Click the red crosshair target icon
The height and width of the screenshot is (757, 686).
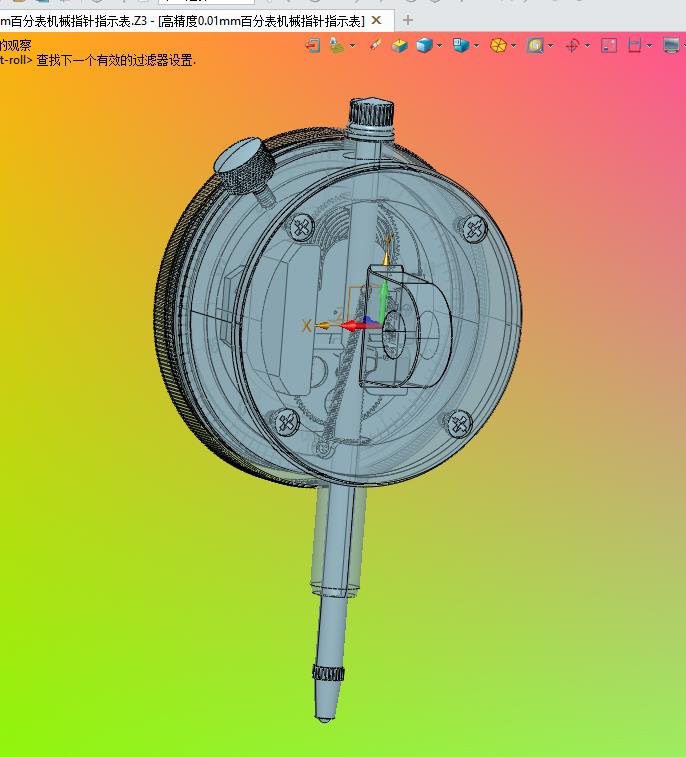click(573, 46)
